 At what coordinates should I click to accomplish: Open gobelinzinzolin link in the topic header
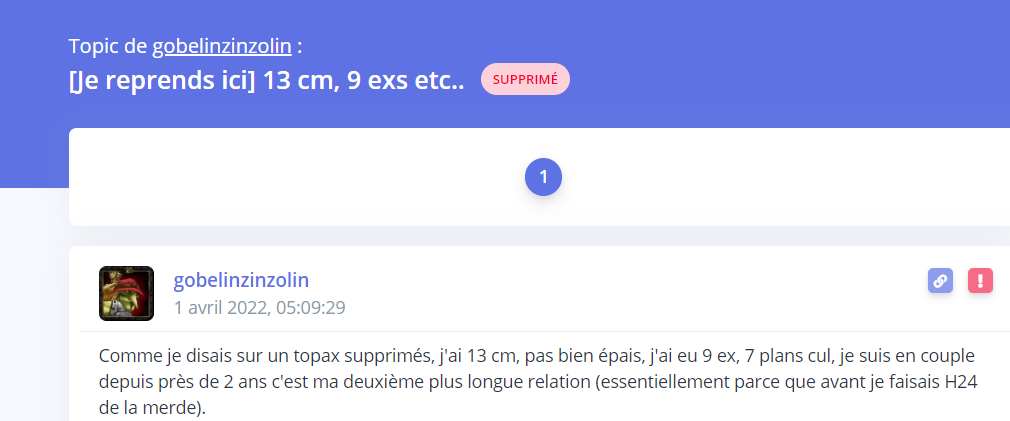221,46
